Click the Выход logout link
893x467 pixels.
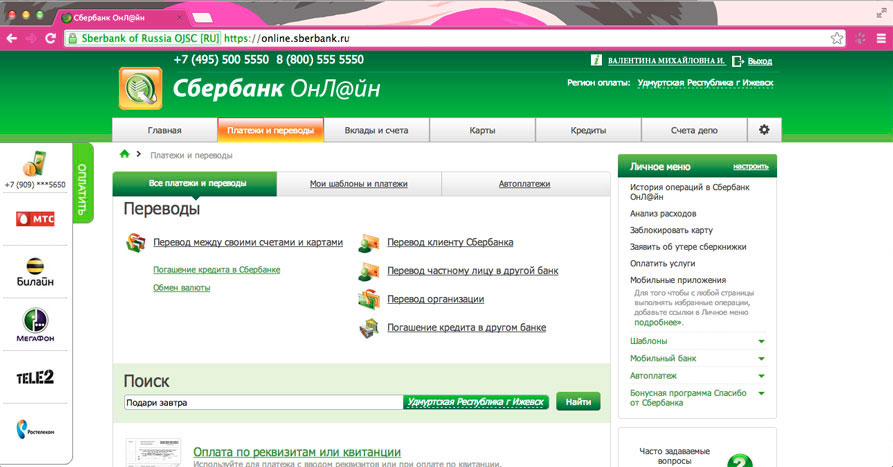(760, 61)
